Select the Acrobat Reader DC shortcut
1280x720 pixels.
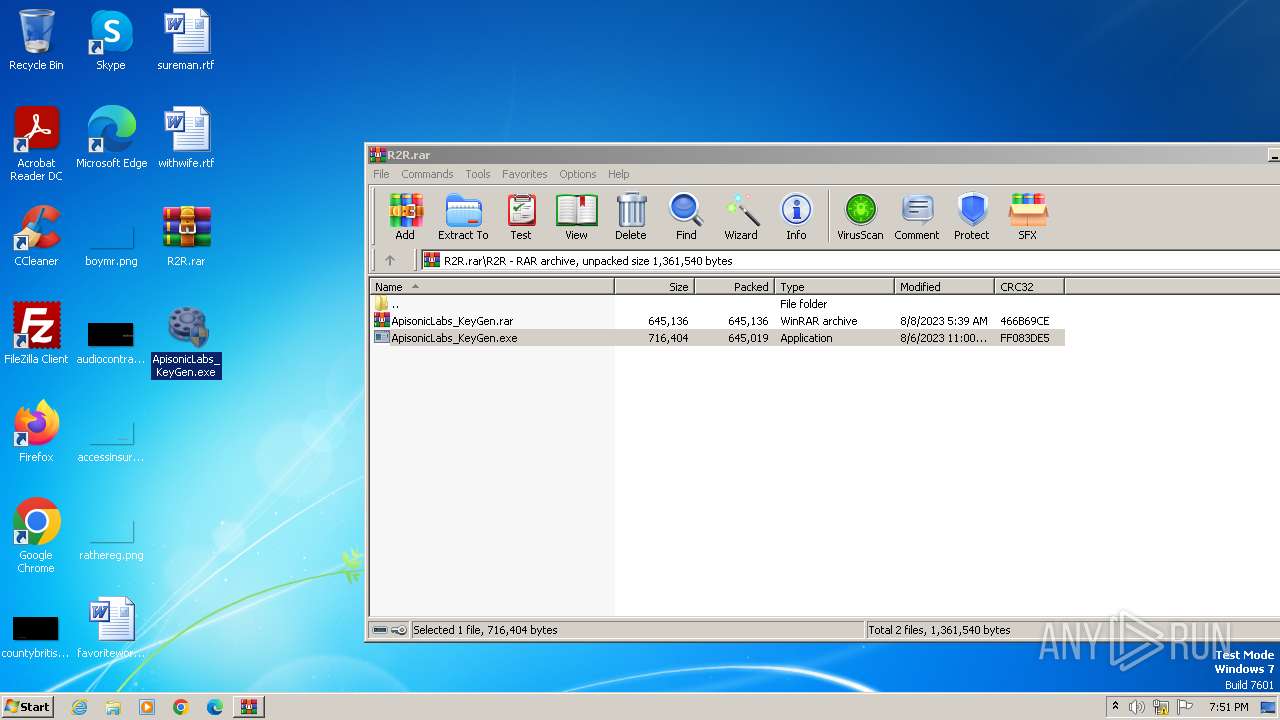pyautogui.click(x=36, y=144)
